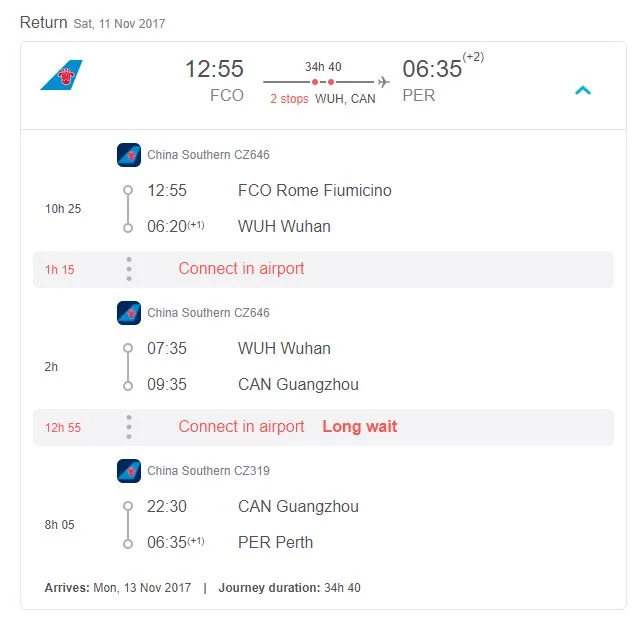Viewport: 639px width, 624px height.
Task: Select the 12:55 FCO departure time in the header
Action: pos(214,69)
